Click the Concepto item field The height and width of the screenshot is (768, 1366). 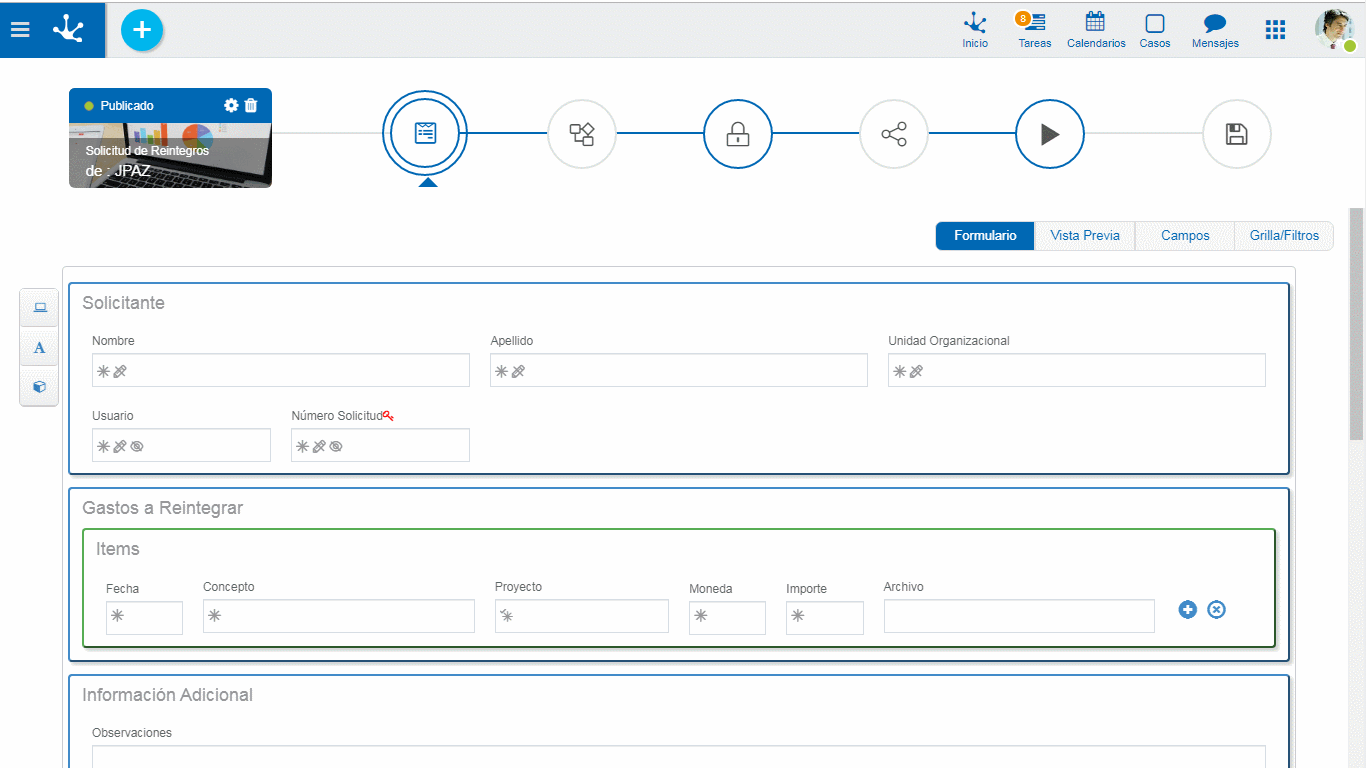pos(339,616)
